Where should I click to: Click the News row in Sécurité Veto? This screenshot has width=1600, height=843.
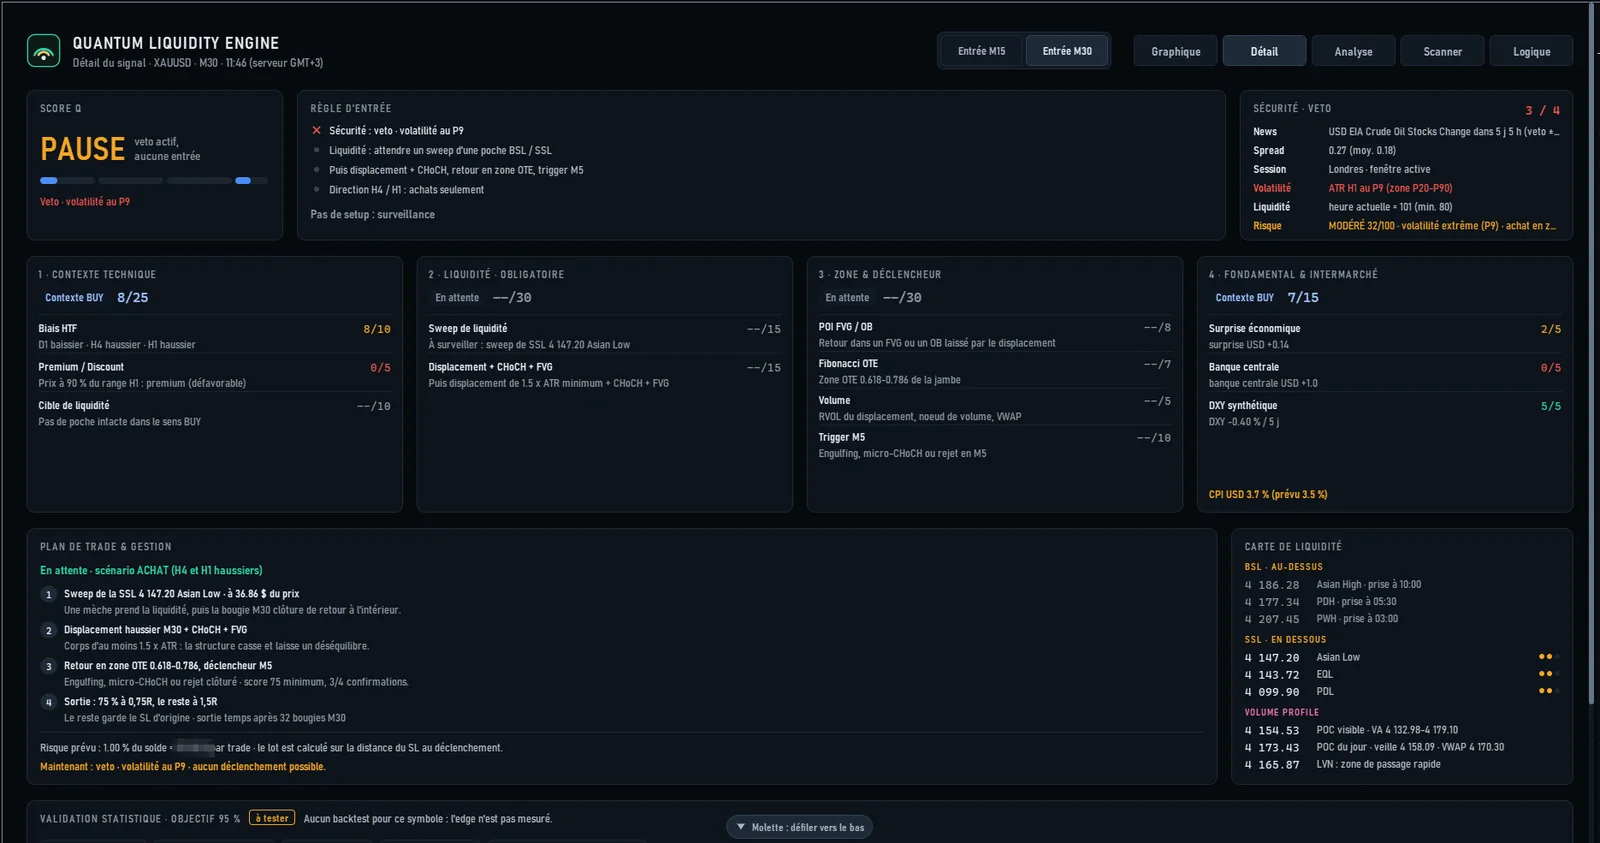1406,132
